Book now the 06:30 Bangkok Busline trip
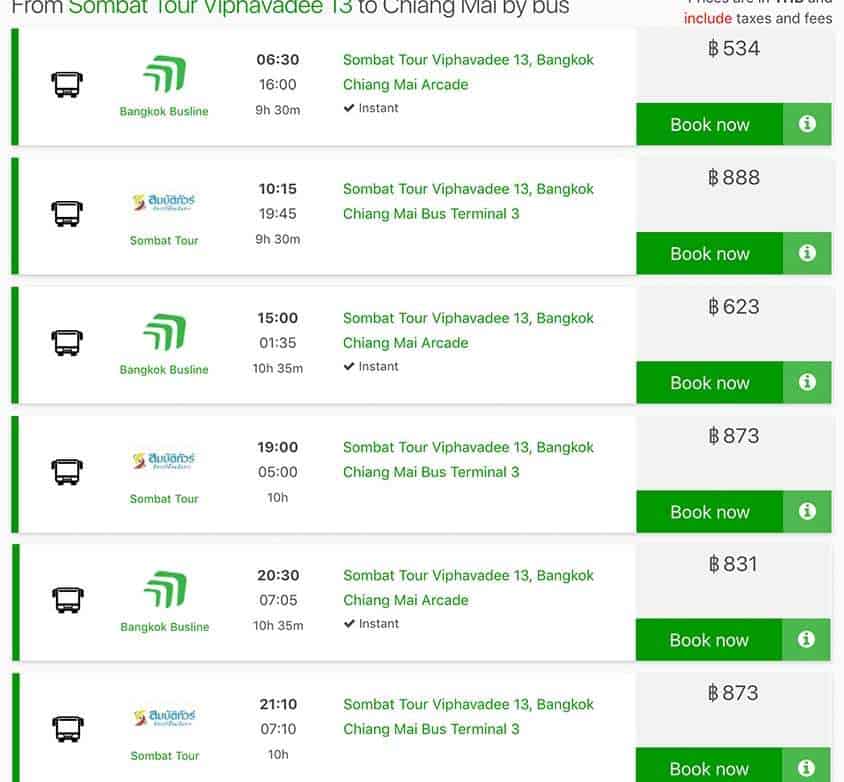The height and width of the screenshot is (782, 844). pos(709,125)
